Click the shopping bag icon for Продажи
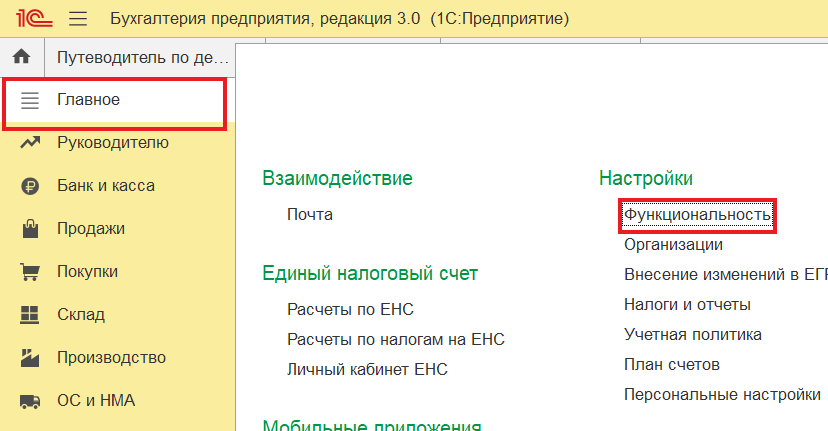Screen dimensions: 828x431 pos(30,229)
